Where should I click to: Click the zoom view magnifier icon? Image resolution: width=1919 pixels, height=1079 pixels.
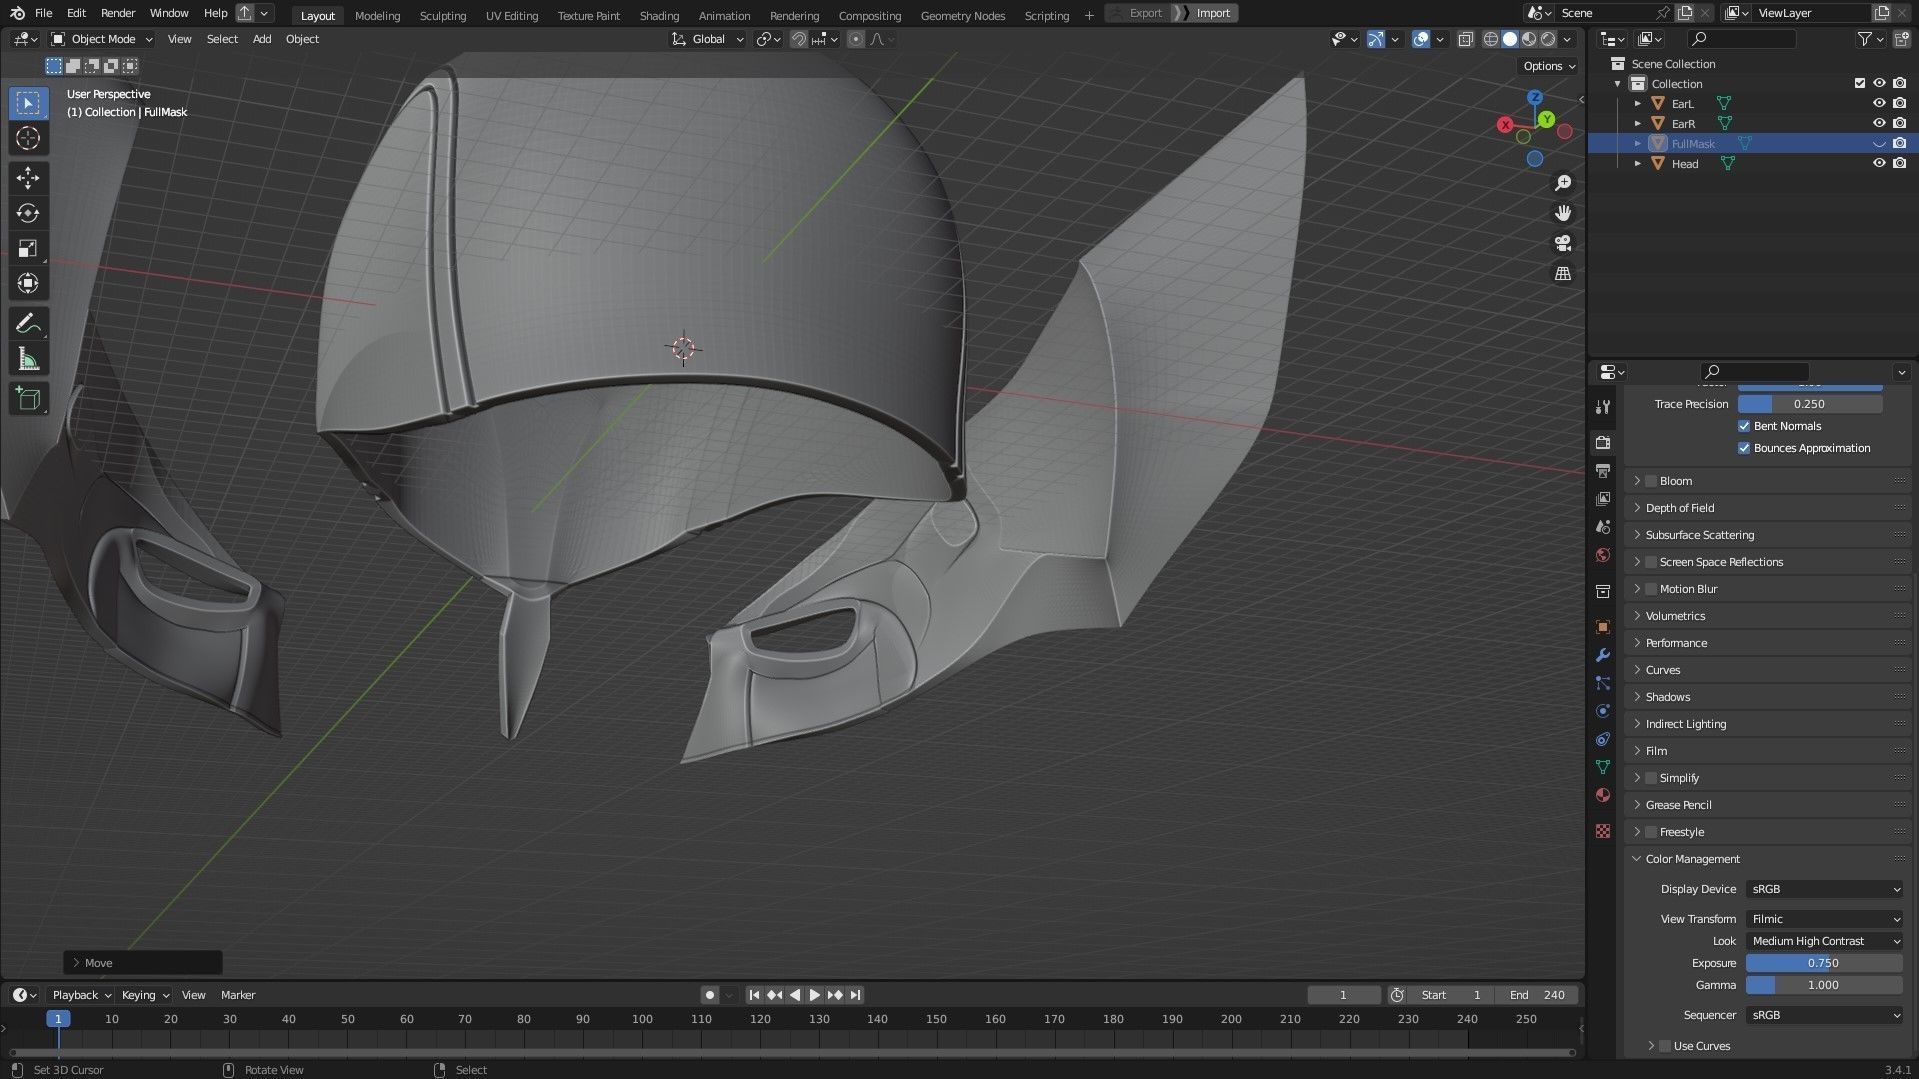pos(1563,183)
